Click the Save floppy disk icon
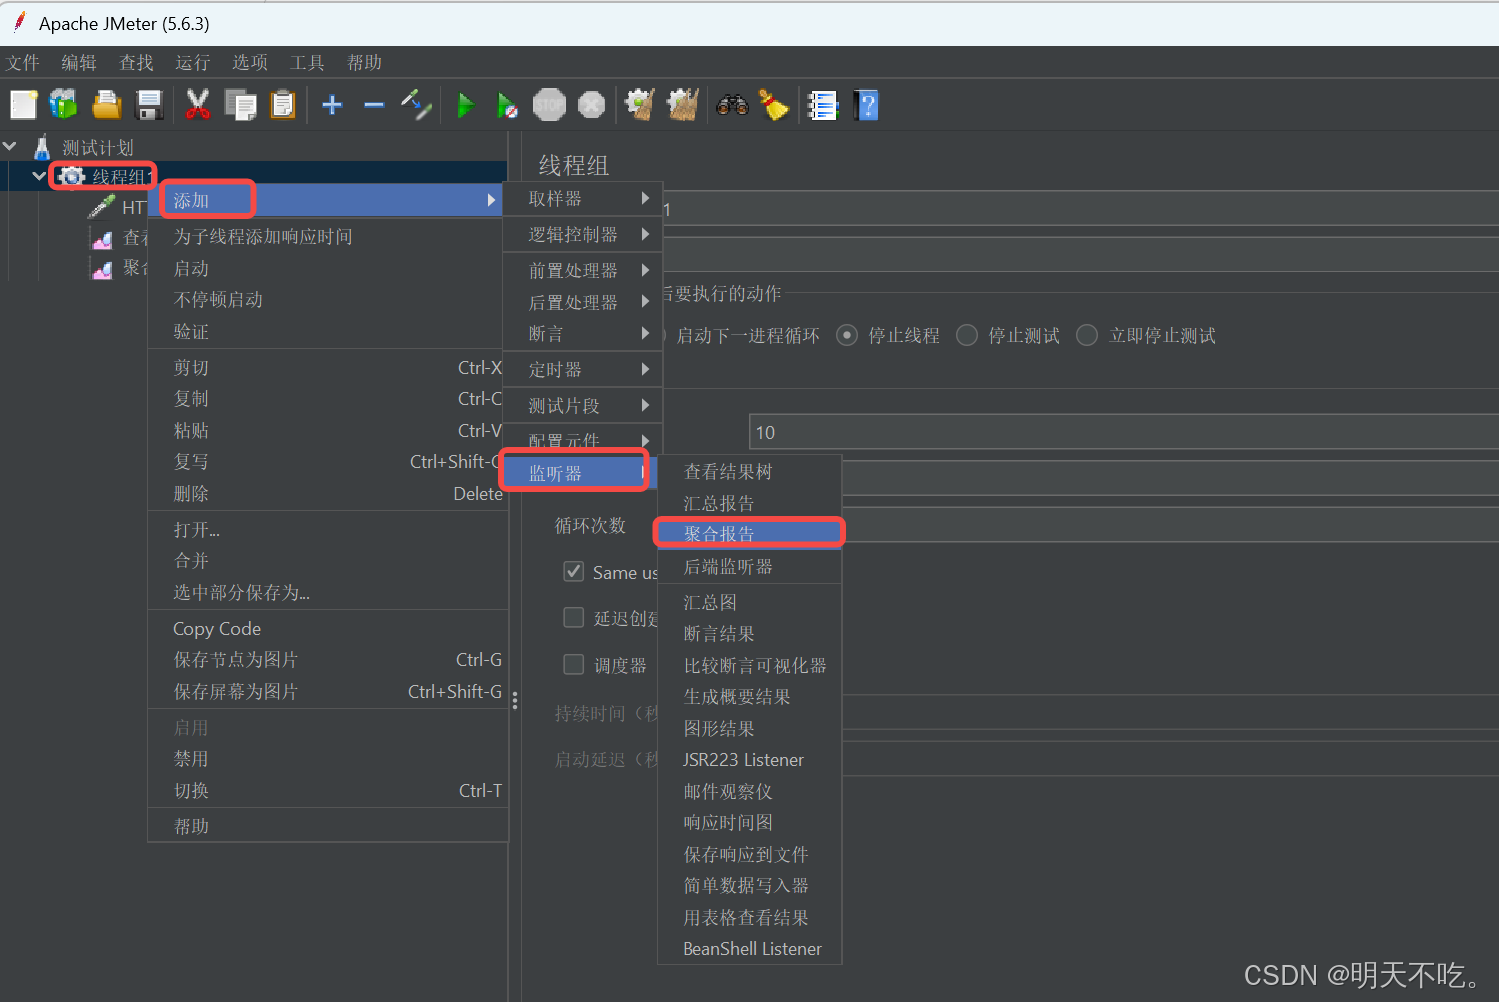 click(149, 104)
